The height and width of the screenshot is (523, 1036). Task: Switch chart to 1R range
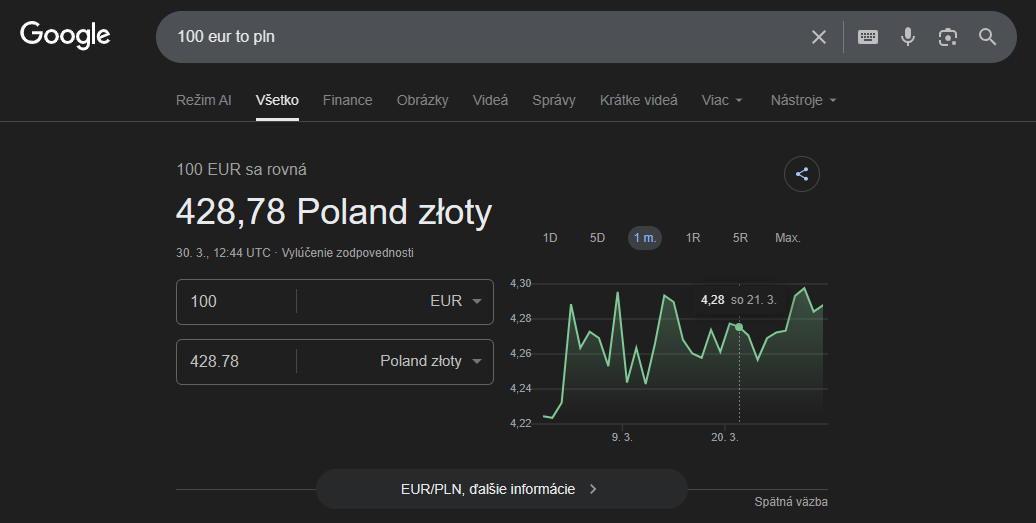[x=692, y=238]
